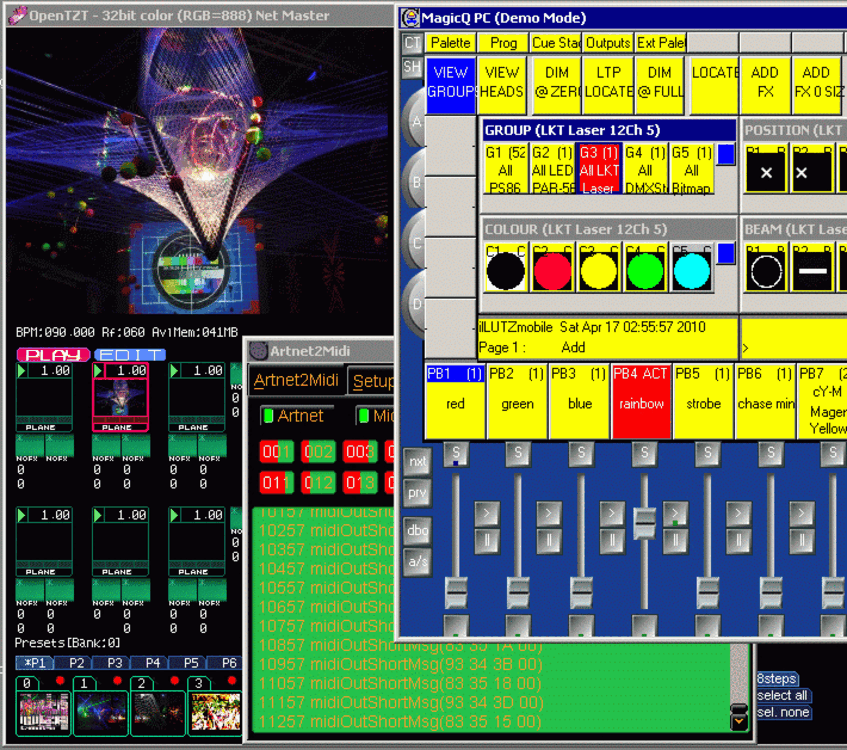
Task: Select group G5 All Bitmap
Action: click(691, 169)
